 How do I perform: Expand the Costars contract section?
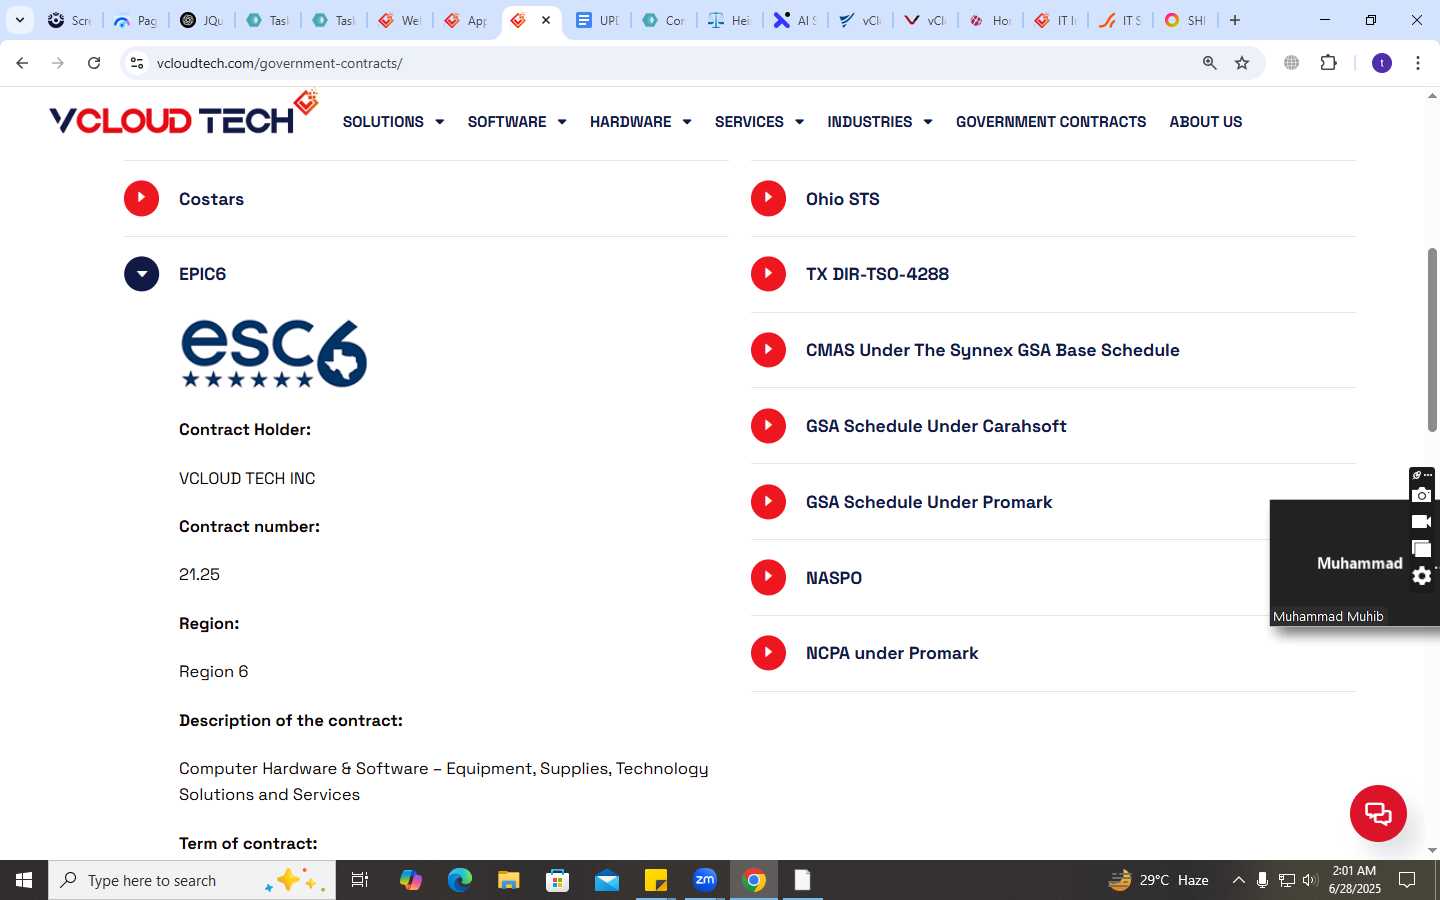[425, 199]
